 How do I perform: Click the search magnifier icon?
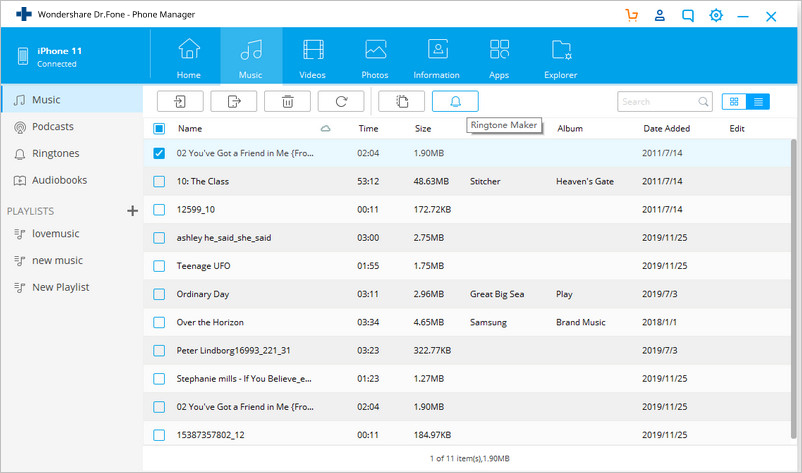703,102
